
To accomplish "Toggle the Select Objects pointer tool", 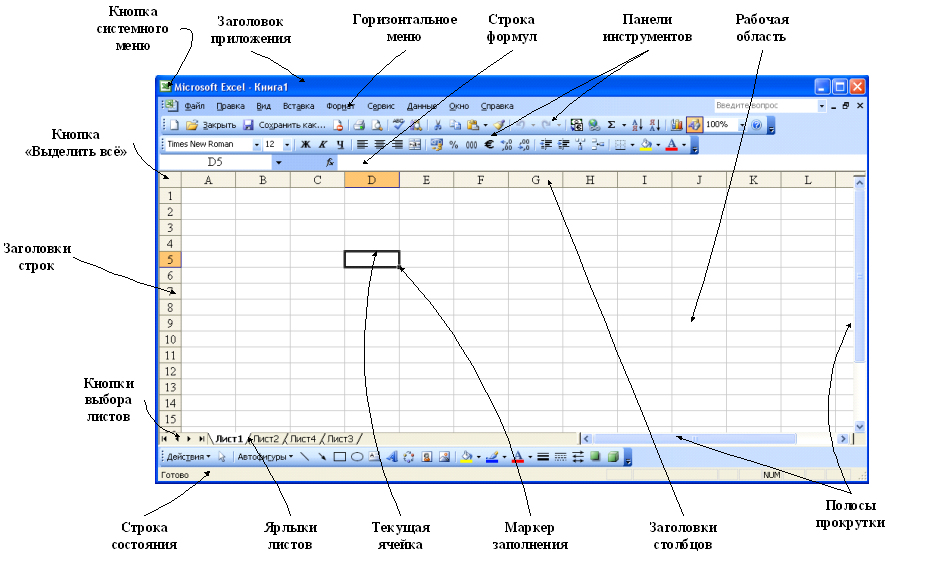I will pos(221,457).
